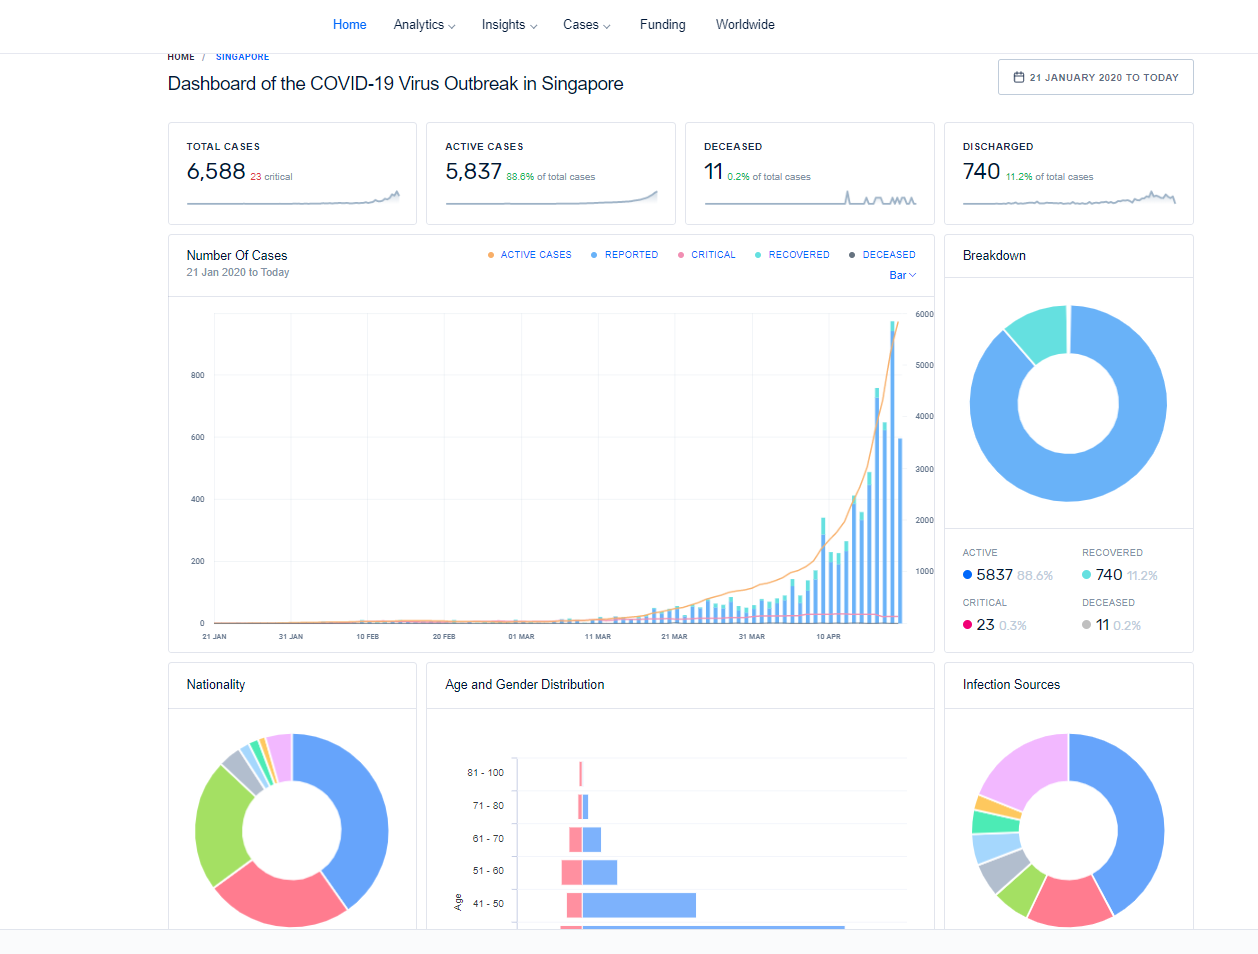Viewport: 1258px width, 954px height.
Task: Click the Deceased sparkline chart
Action: (x=810, y=199)
